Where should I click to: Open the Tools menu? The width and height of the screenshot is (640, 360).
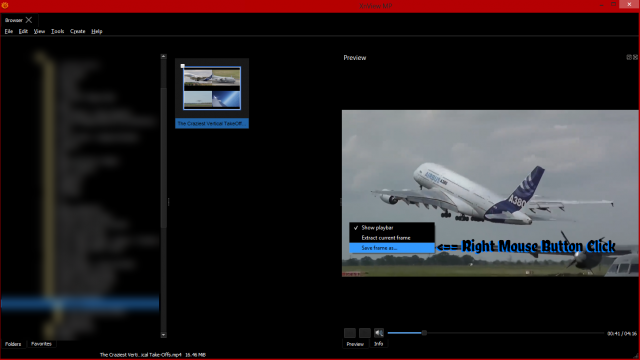pyautogui.click(x=58, y=31)
